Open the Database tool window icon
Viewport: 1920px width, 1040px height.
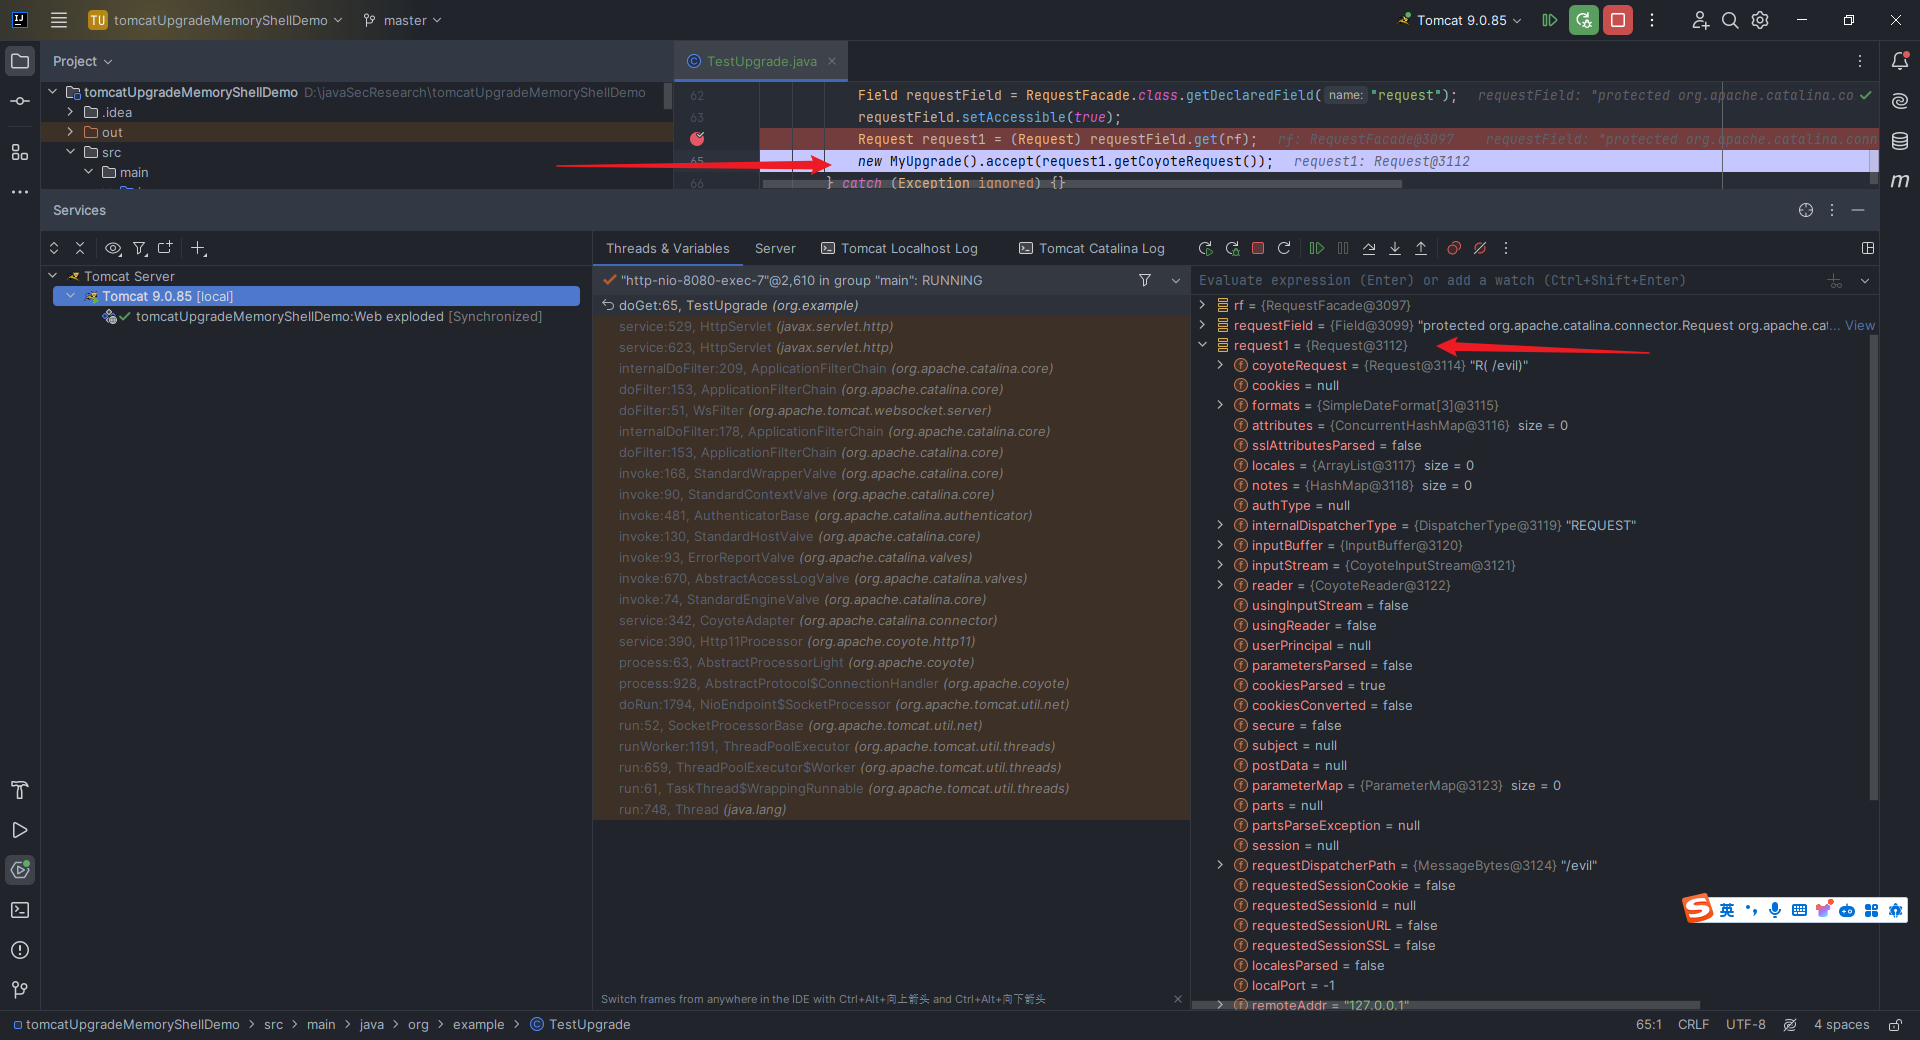pos(1900,141)
